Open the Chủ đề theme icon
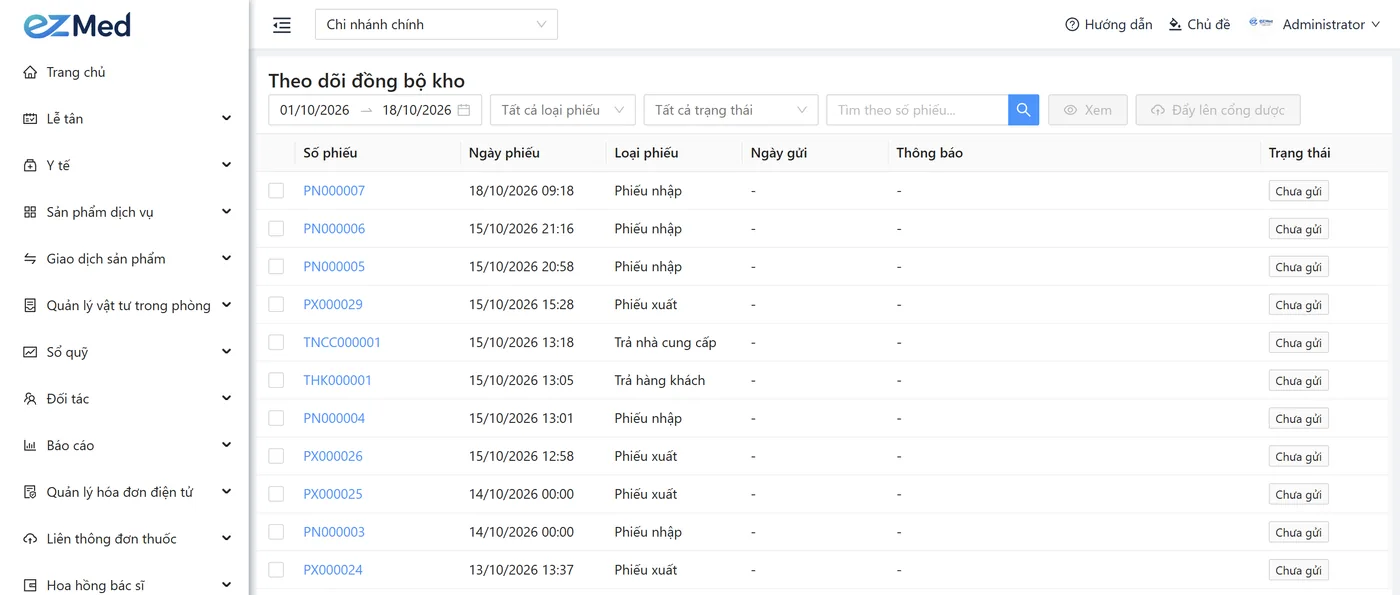Image resolution: width=1400 pixels, height=595 pixels. pos(1176,25)
